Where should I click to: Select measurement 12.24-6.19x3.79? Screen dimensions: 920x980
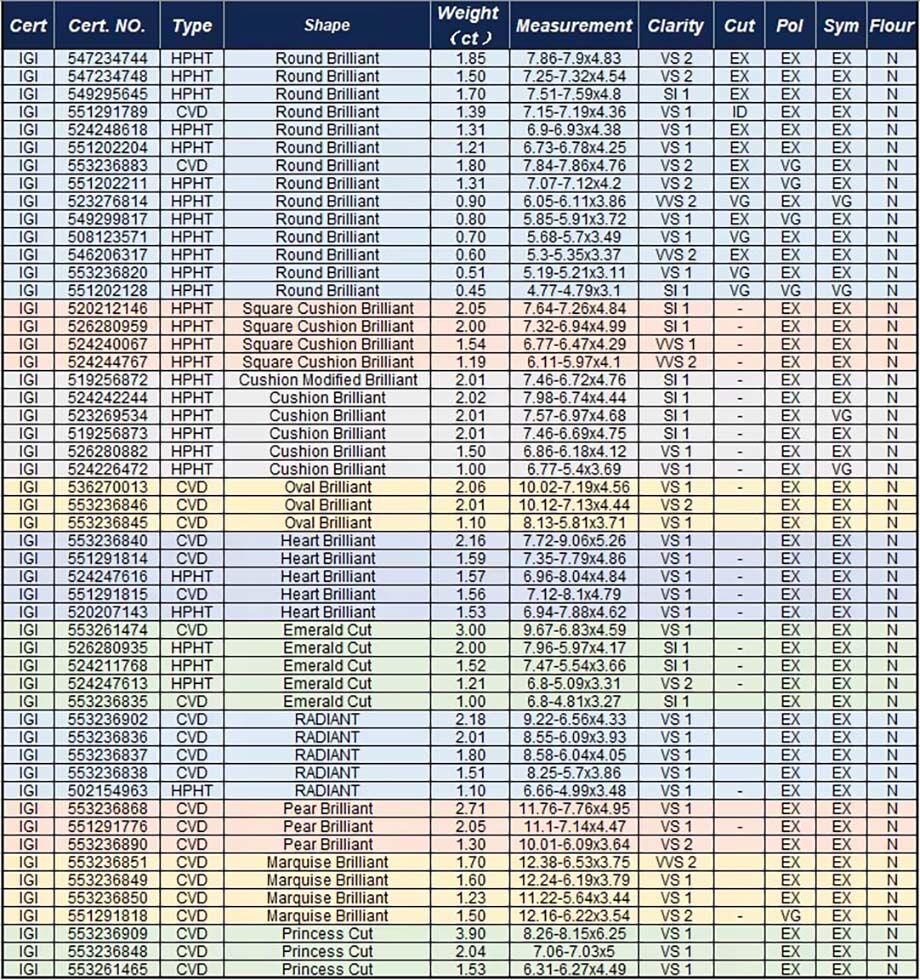pyautogui.click(x=574, y=880)
